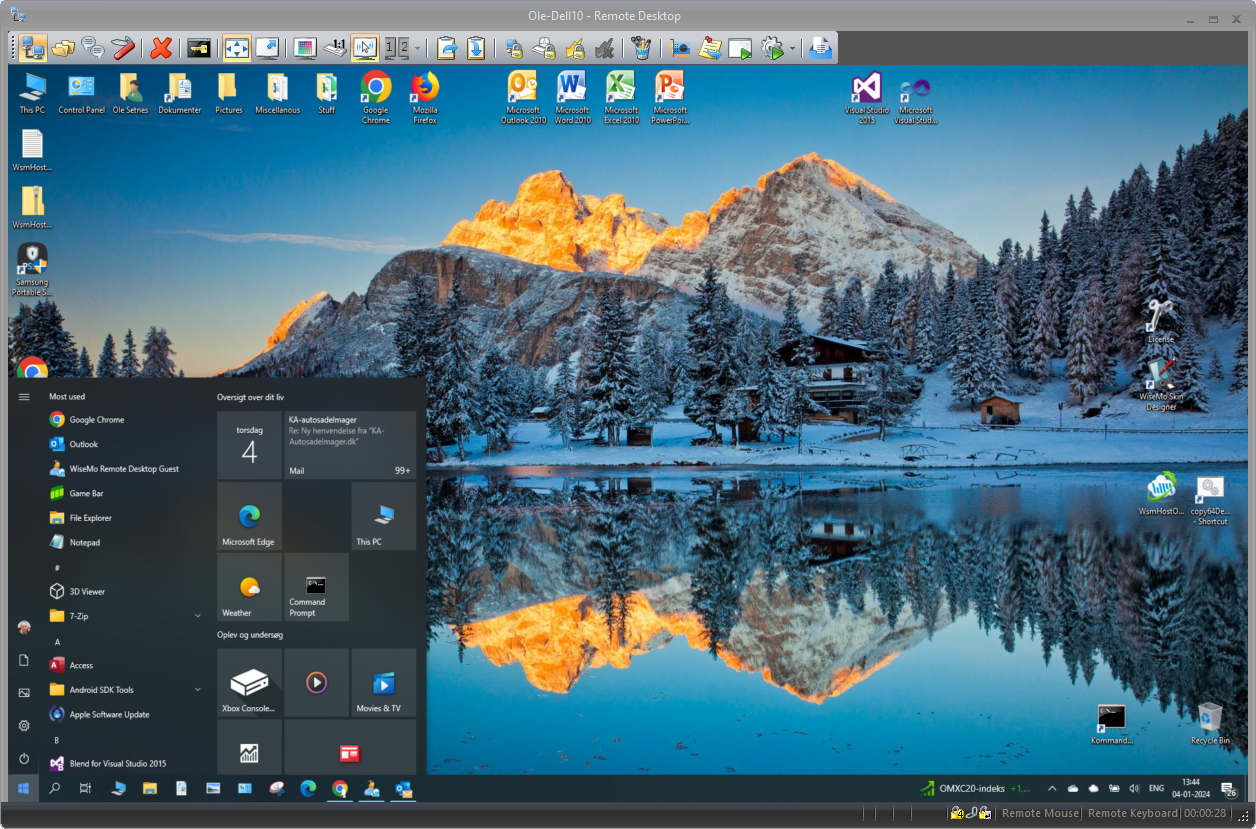This screenshot has width=1256, height=829.
Task: Open the KA-autosadelmager Mail tile
Action: [350, 445]
